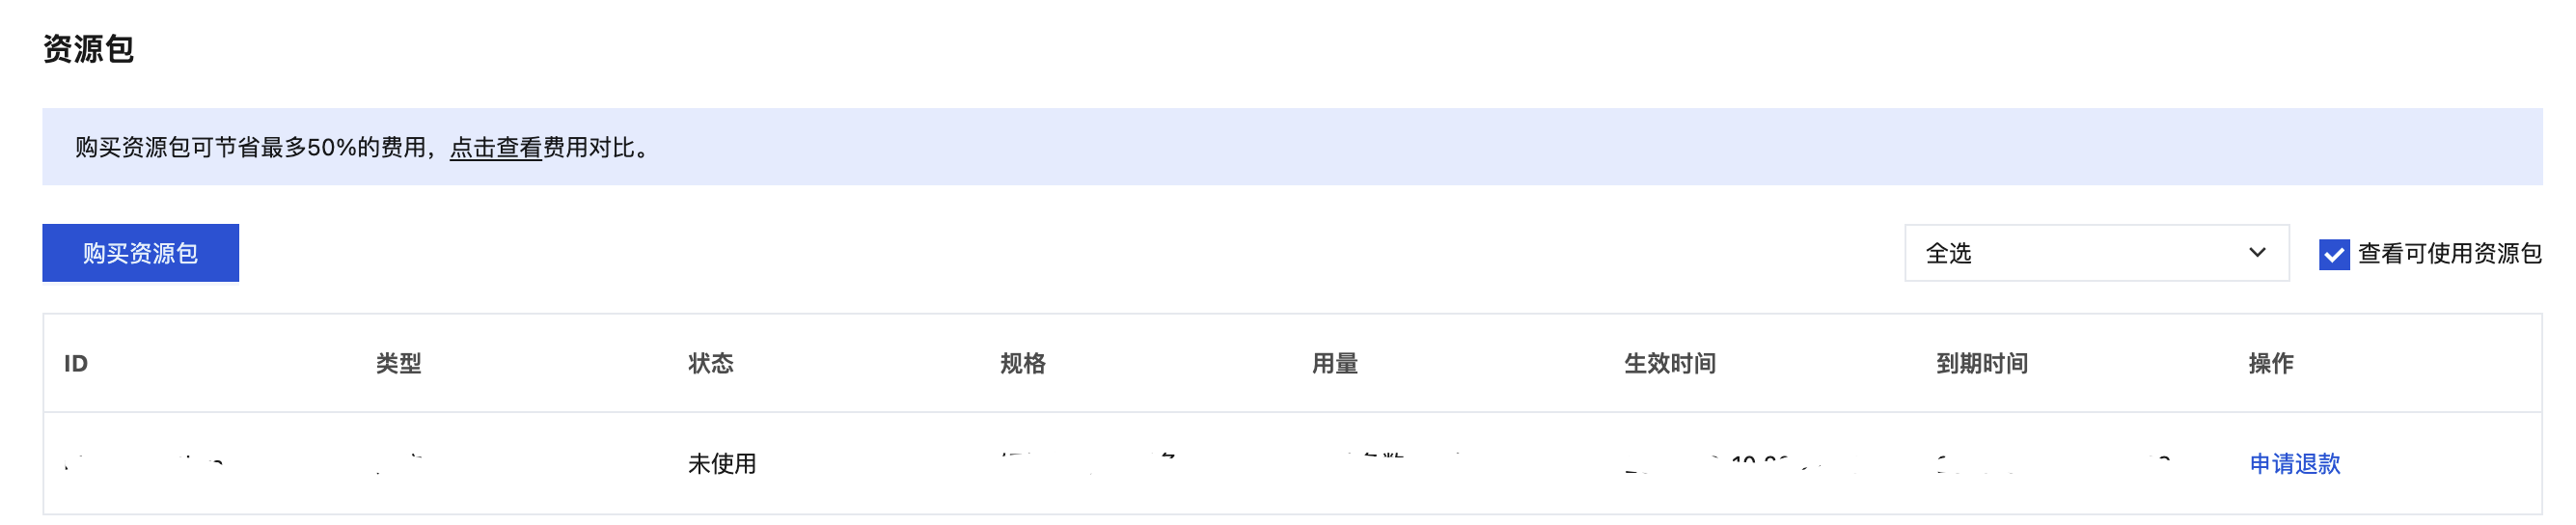
Task: Click the 查看可使用资源包 label text
Action: click(2450, 254)
